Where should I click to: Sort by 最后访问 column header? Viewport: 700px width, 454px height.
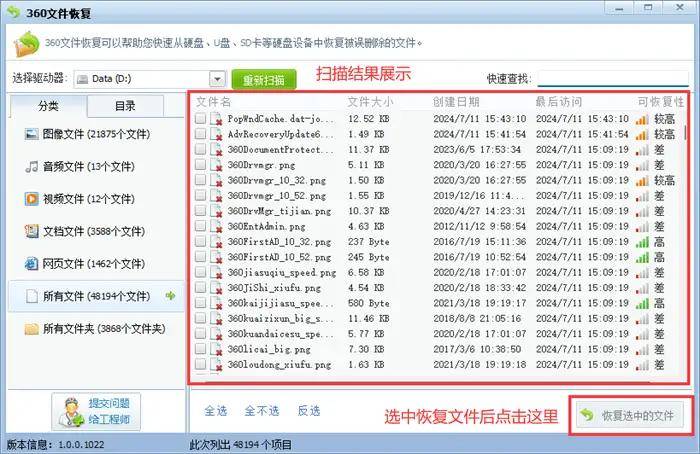coord(558,102)
